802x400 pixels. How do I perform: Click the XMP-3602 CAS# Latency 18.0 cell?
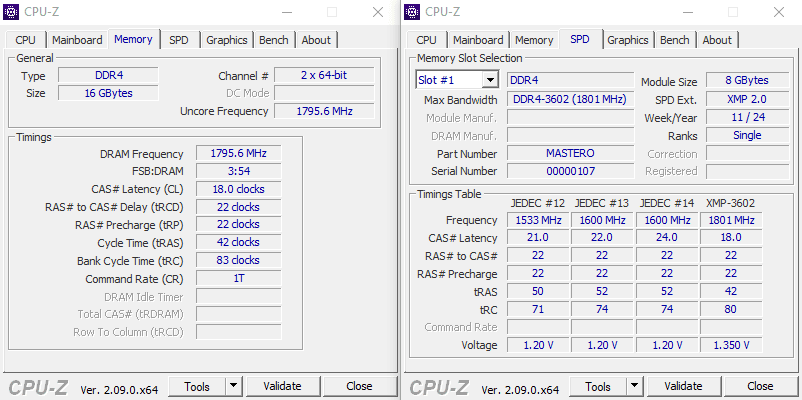[731, 237]
